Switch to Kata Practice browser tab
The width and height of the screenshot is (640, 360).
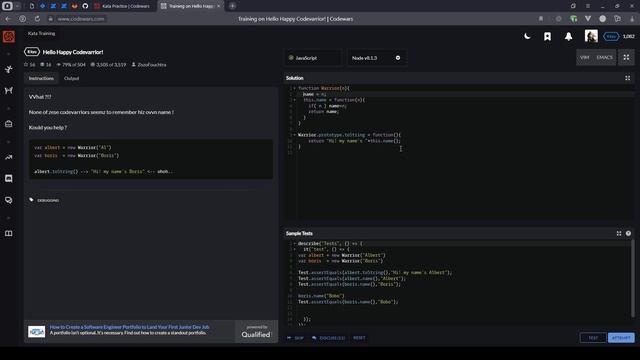coord(124,6)
